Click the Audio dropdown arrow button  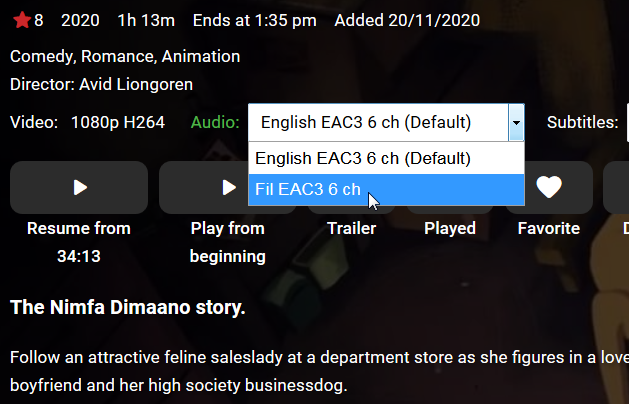pyautogui.click(x=516, y=123)
